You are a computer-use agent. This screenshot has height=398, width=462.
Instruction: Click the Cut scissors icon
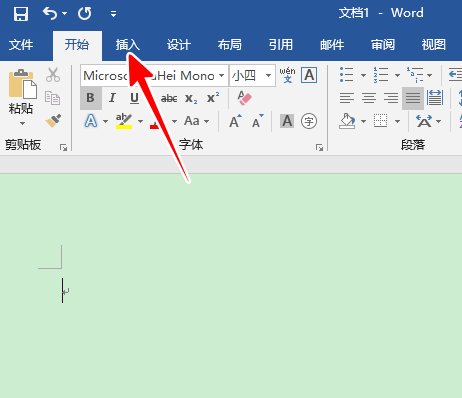click(53, 75)
